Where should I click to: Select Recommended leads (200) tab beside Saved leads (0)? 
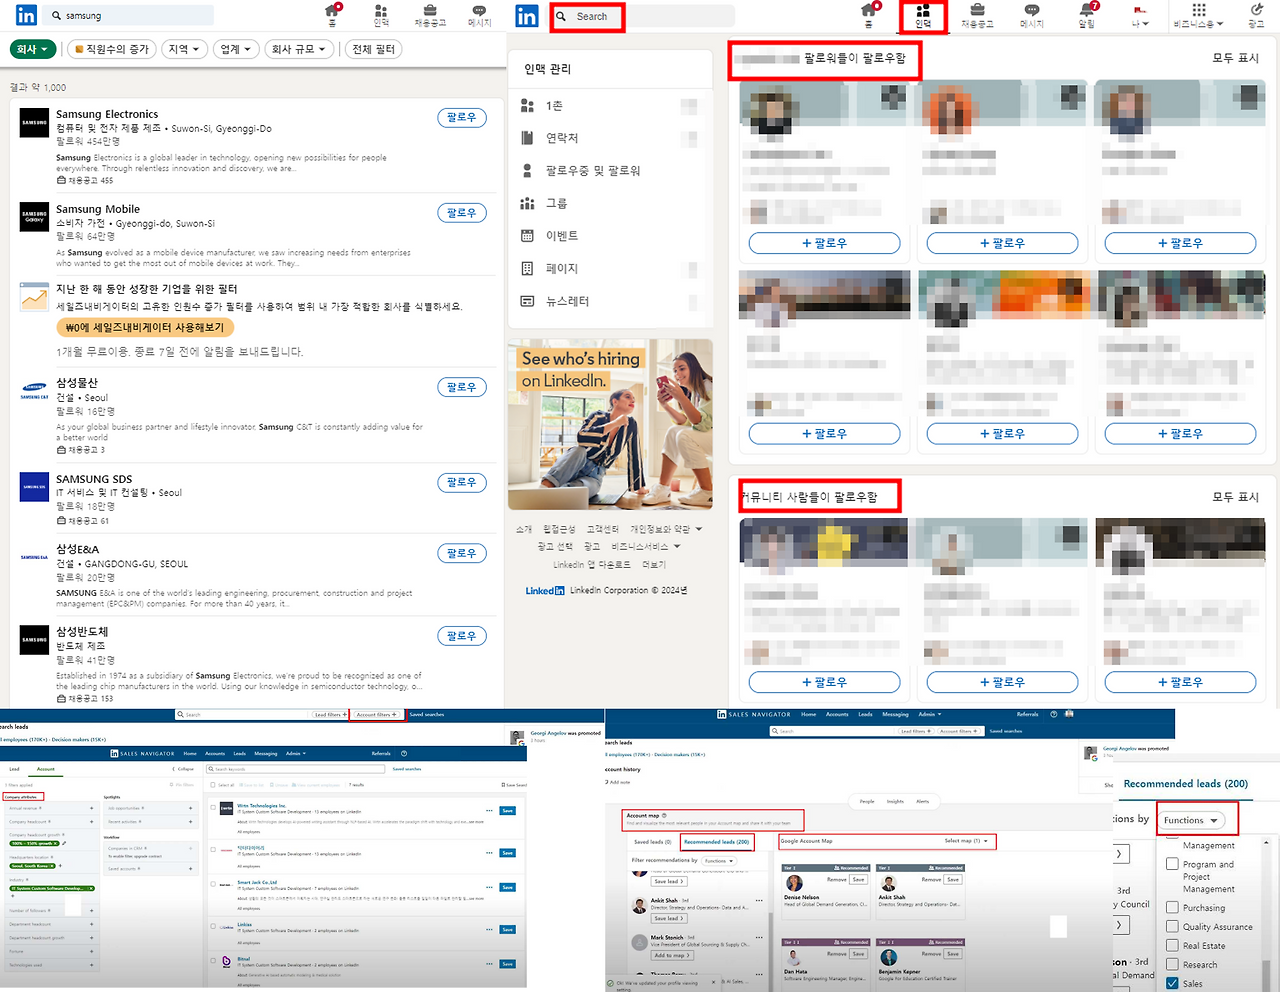[x=717, y=842]
